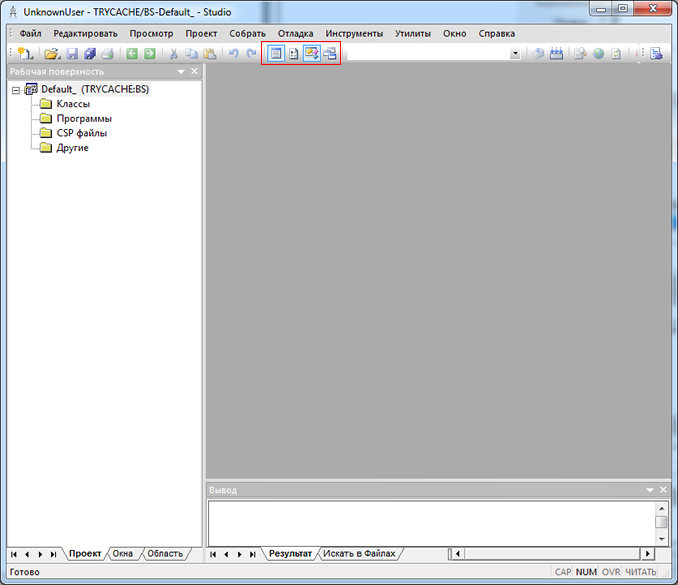Screen dimensions: 678x585
Task: Open the Собрать menu
Action: (247, 34)
